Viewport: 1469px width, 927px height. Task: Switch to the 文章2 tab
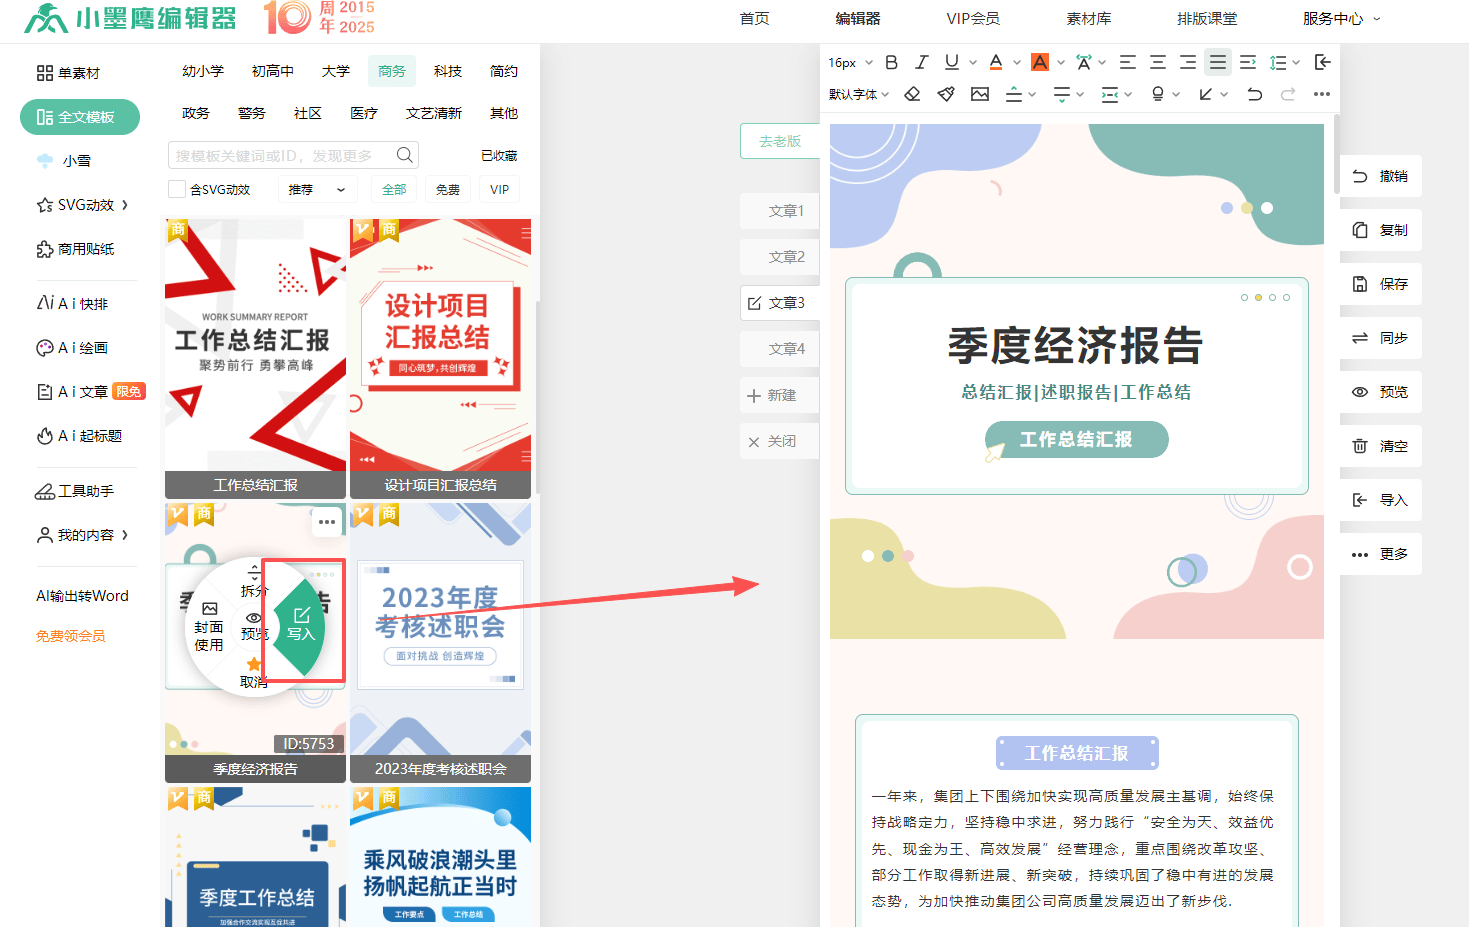point(785,257)
